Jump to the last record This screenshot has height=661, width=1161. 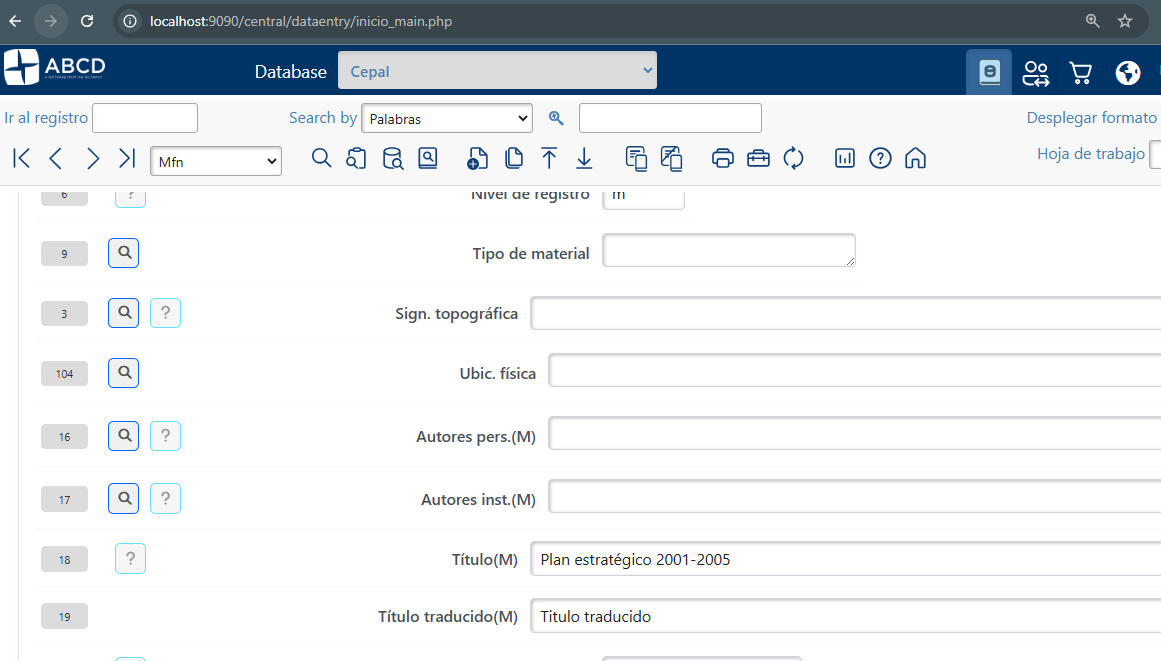127,158
